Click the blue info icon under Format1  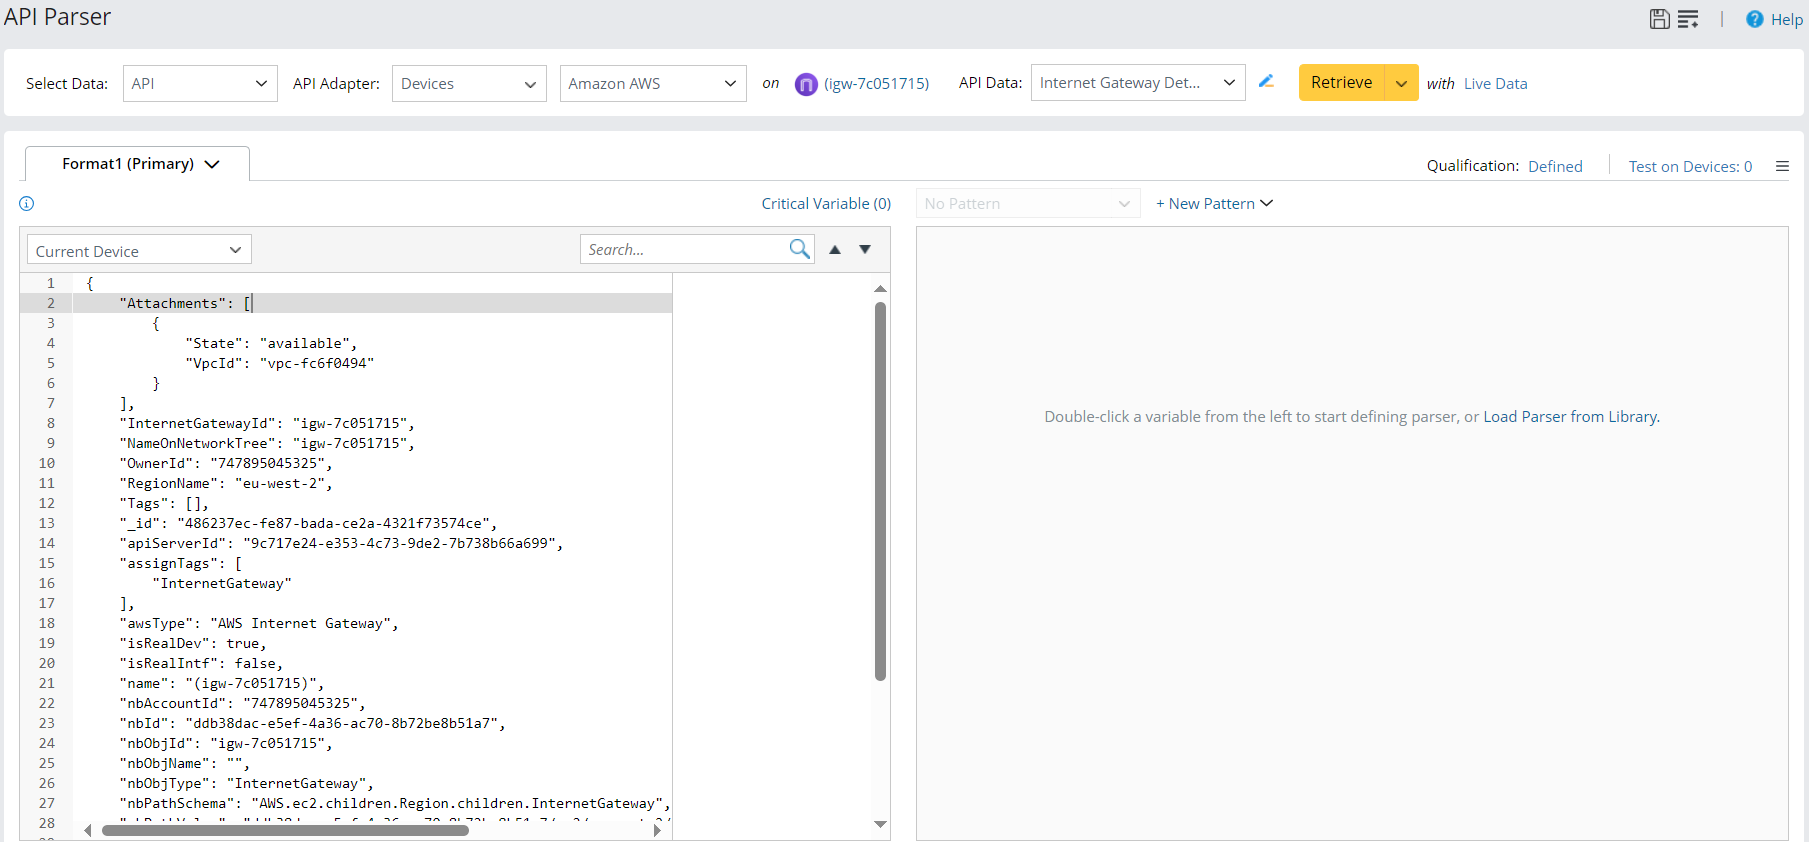pos(27,204)
